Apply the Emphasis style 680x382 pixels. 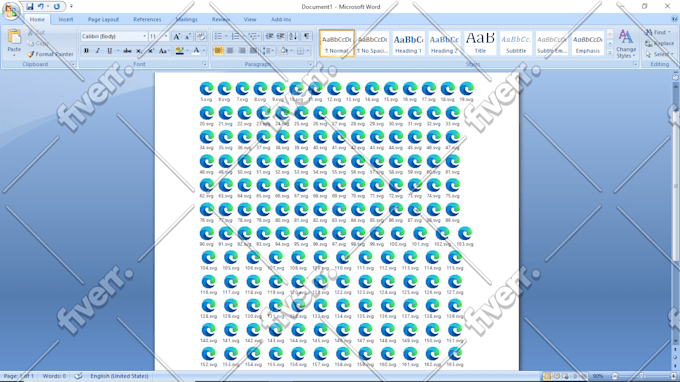(588, 43)
